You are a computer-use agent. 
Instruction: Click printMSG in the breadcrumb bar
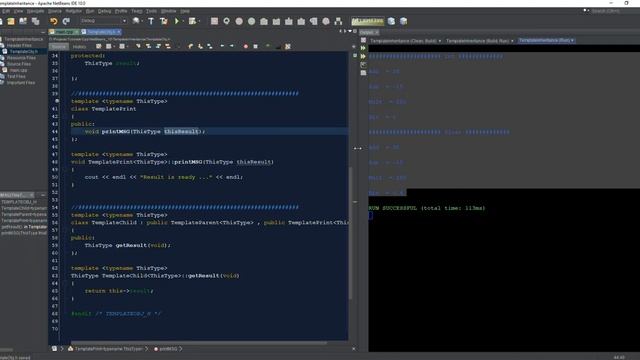168,349
